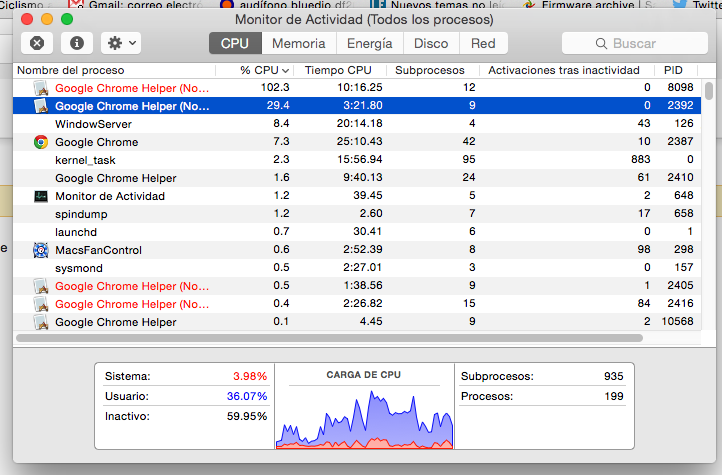Open the gear actions dropdown menu
The width and height of the screenshot is (722, 475).
click(x=121, y=43)
